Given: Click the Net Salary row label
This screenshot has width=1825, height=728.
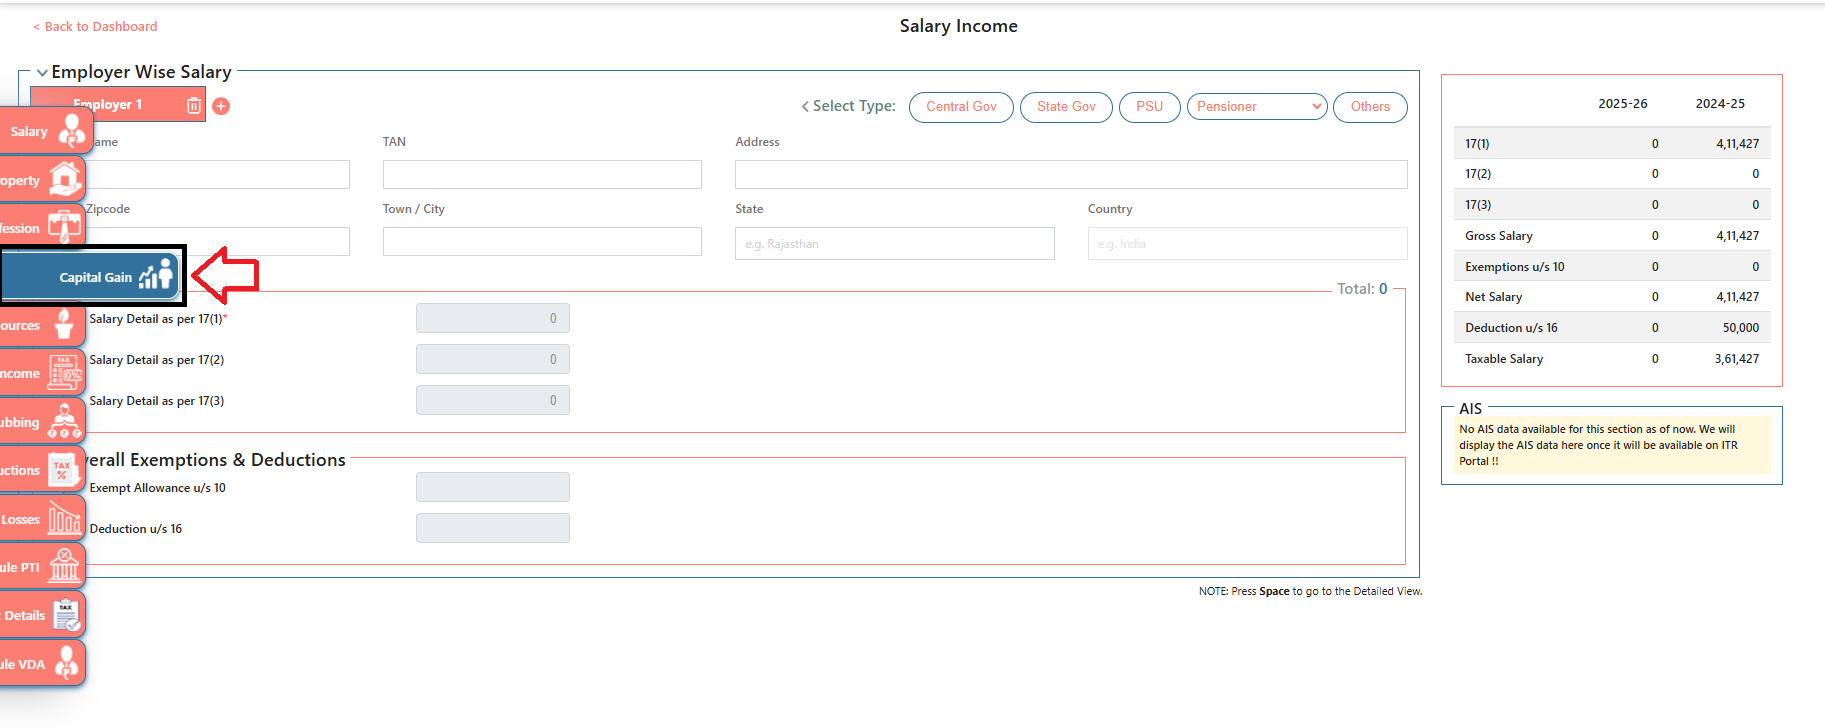Looking at the screenshot, I should pyautogui.click(x=1493, y=297).
